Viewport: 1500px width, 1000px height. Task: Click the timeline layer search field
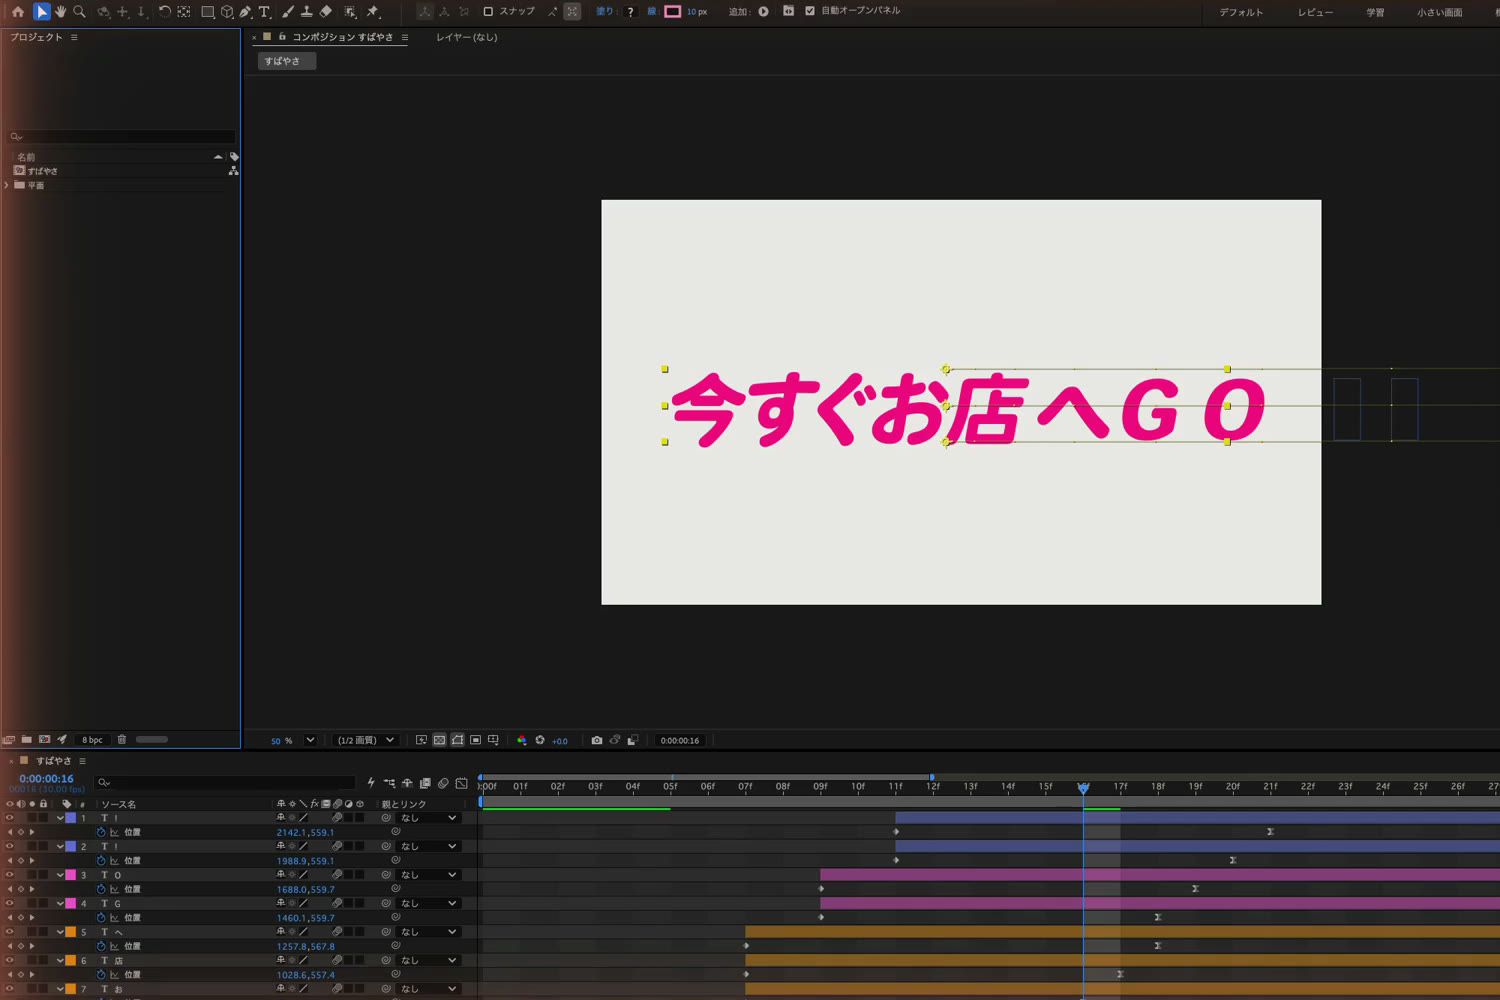click(225, 783)
